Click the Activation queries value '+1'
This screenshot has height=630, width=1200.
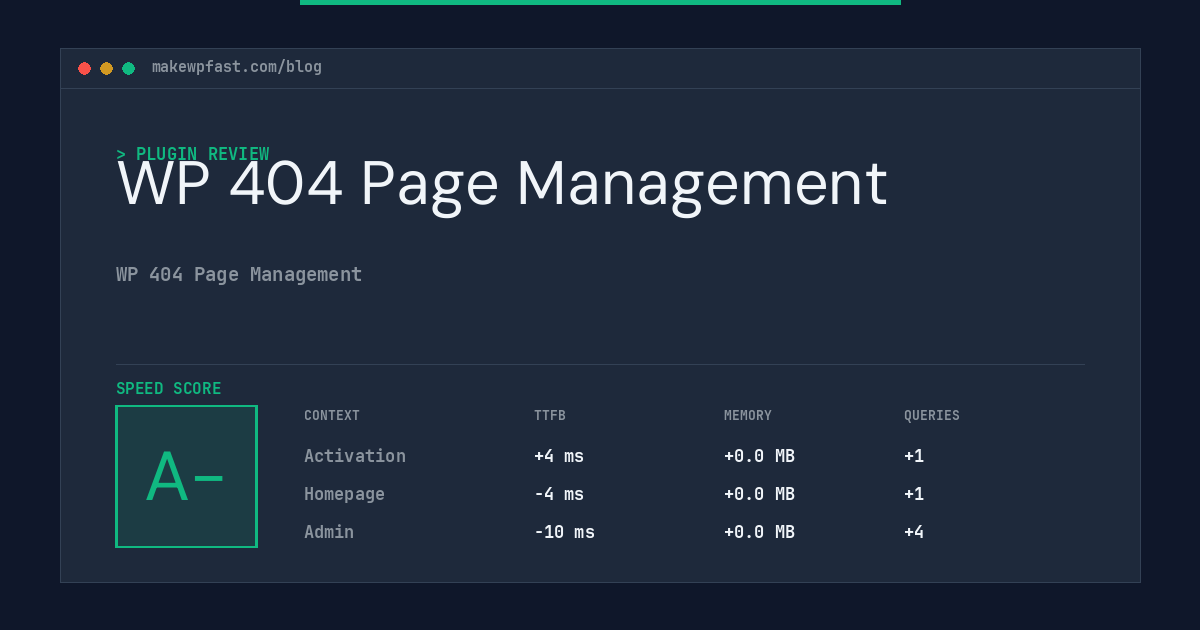[x=914, y=456]
